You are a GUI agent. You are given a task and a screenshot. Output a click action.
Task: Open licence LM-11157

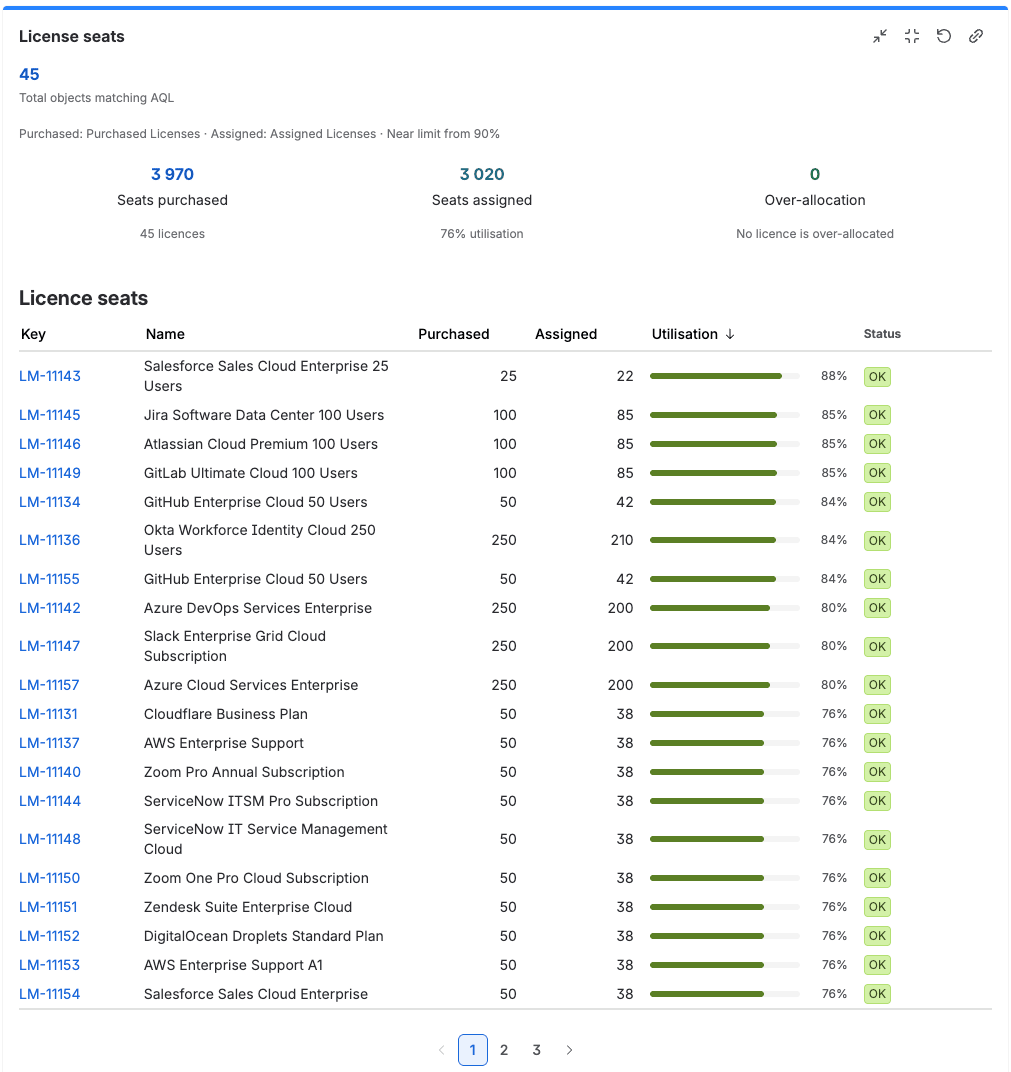click(49, 685)
